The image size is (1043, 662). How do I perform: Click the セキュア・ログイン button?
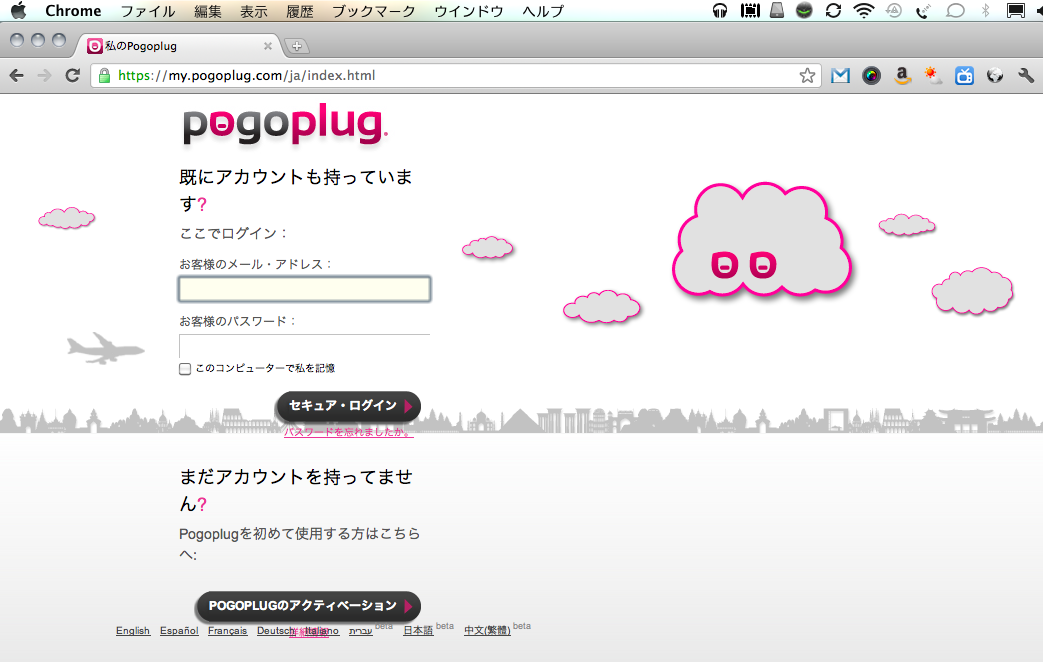349,406
